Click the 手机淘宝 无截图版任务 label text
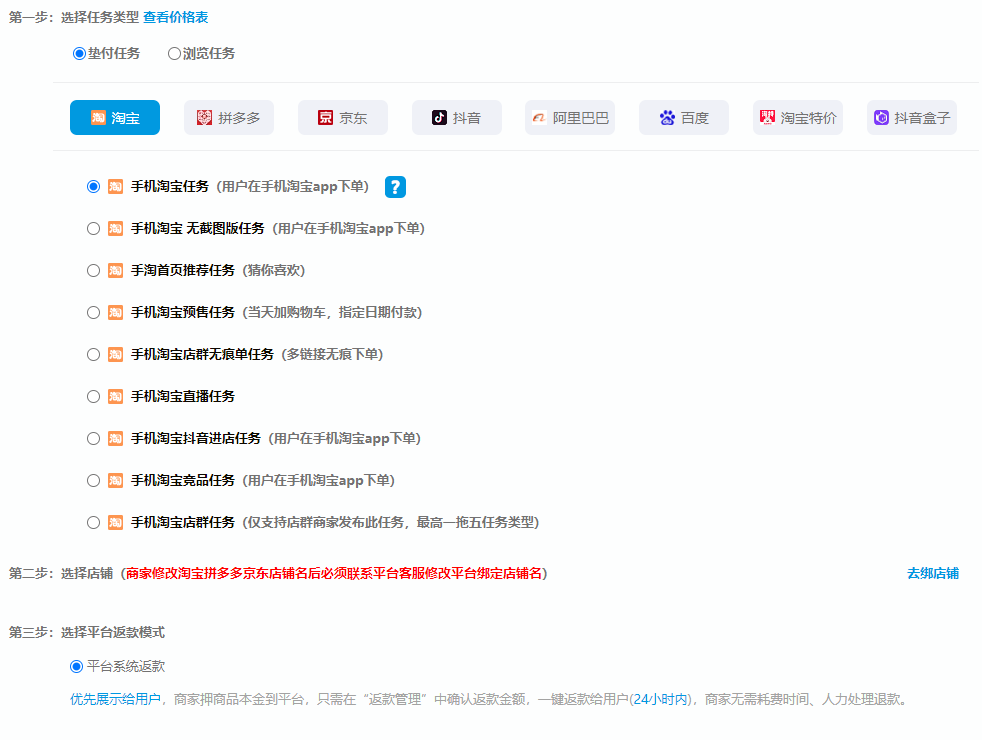982x740 pixels. coord(197,229)
